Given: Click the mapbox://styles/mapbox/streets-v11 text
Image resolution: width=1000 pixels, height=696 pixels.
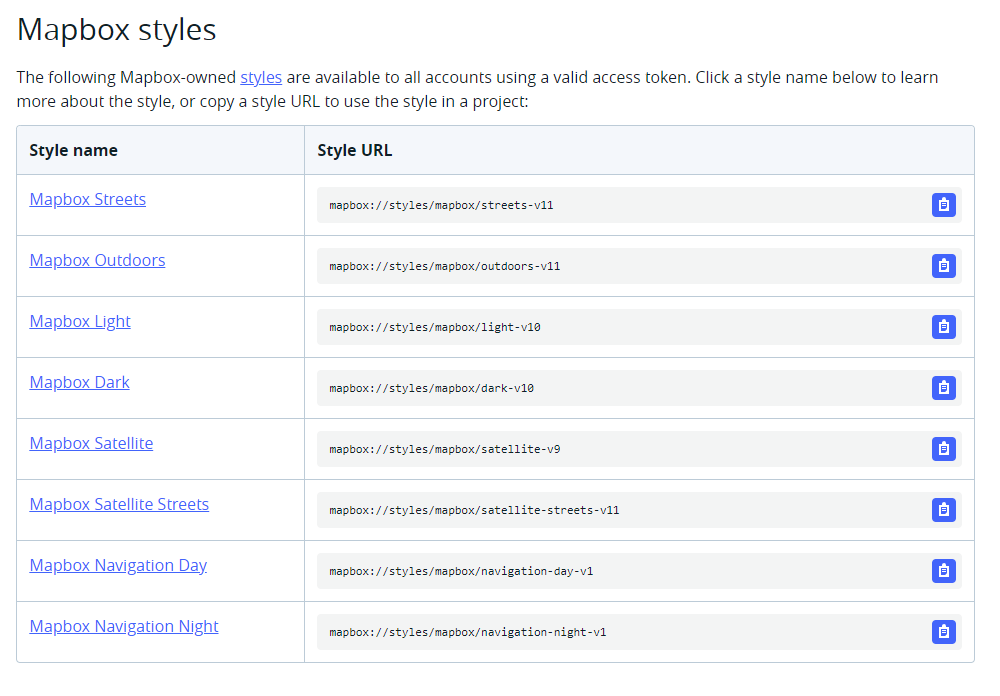Looking at the screenshot, I should pos(441,205).
